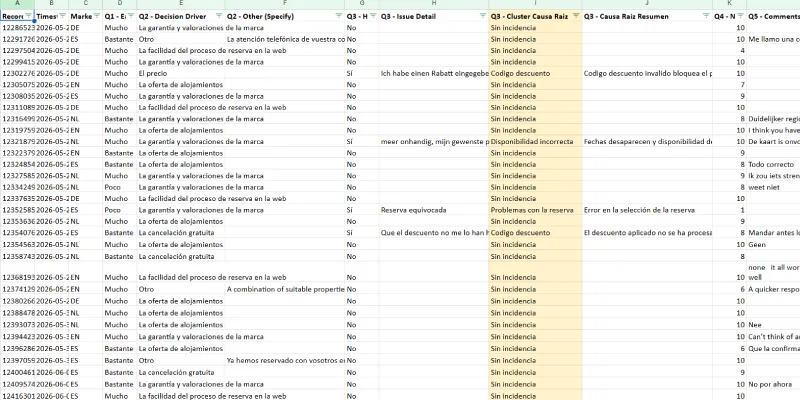Viewport: 800px width, 400px height.
Task: Select the Q4 cell with value 7
Action: pyautogui.click(x=730, y=85)
